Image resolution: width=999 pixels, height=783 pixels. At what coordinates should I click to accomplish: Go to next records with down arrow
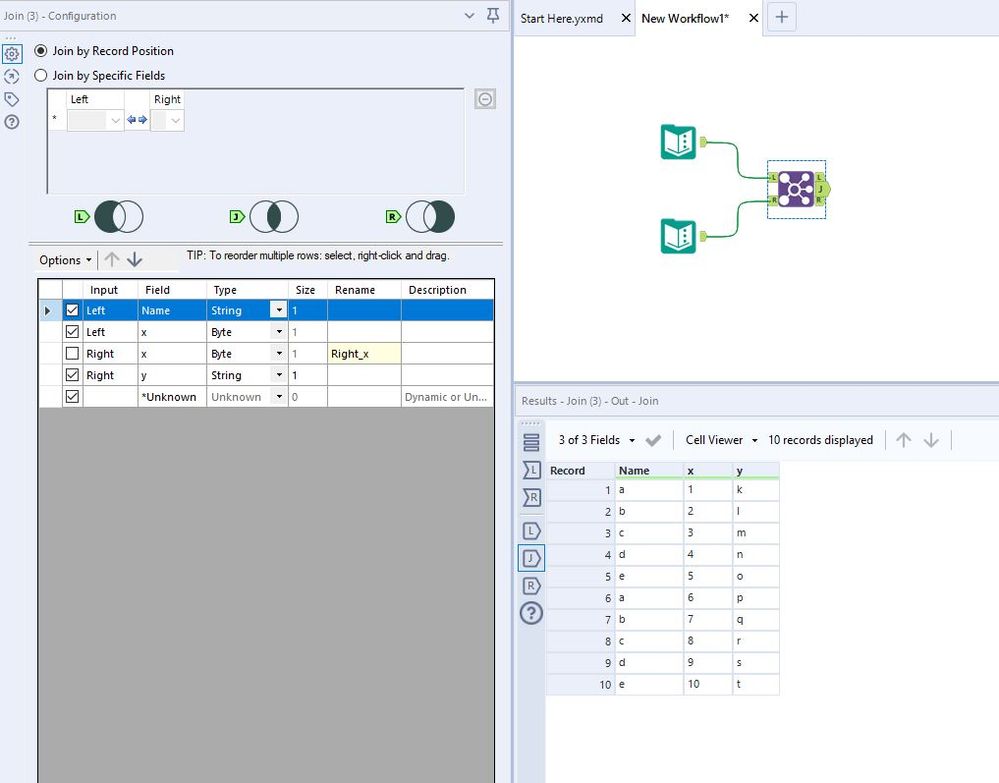click(931, 440)
